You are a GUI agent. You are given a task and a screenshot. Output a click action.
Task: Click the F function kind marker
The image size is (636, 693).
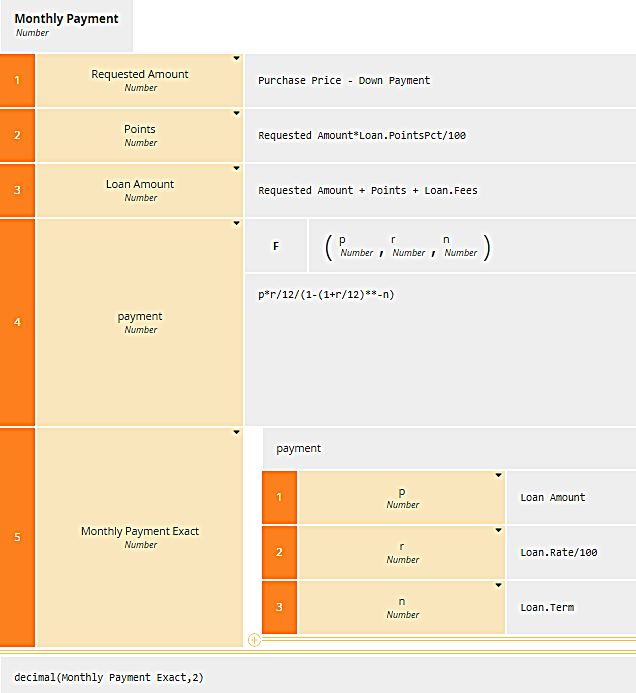[276, 246]
